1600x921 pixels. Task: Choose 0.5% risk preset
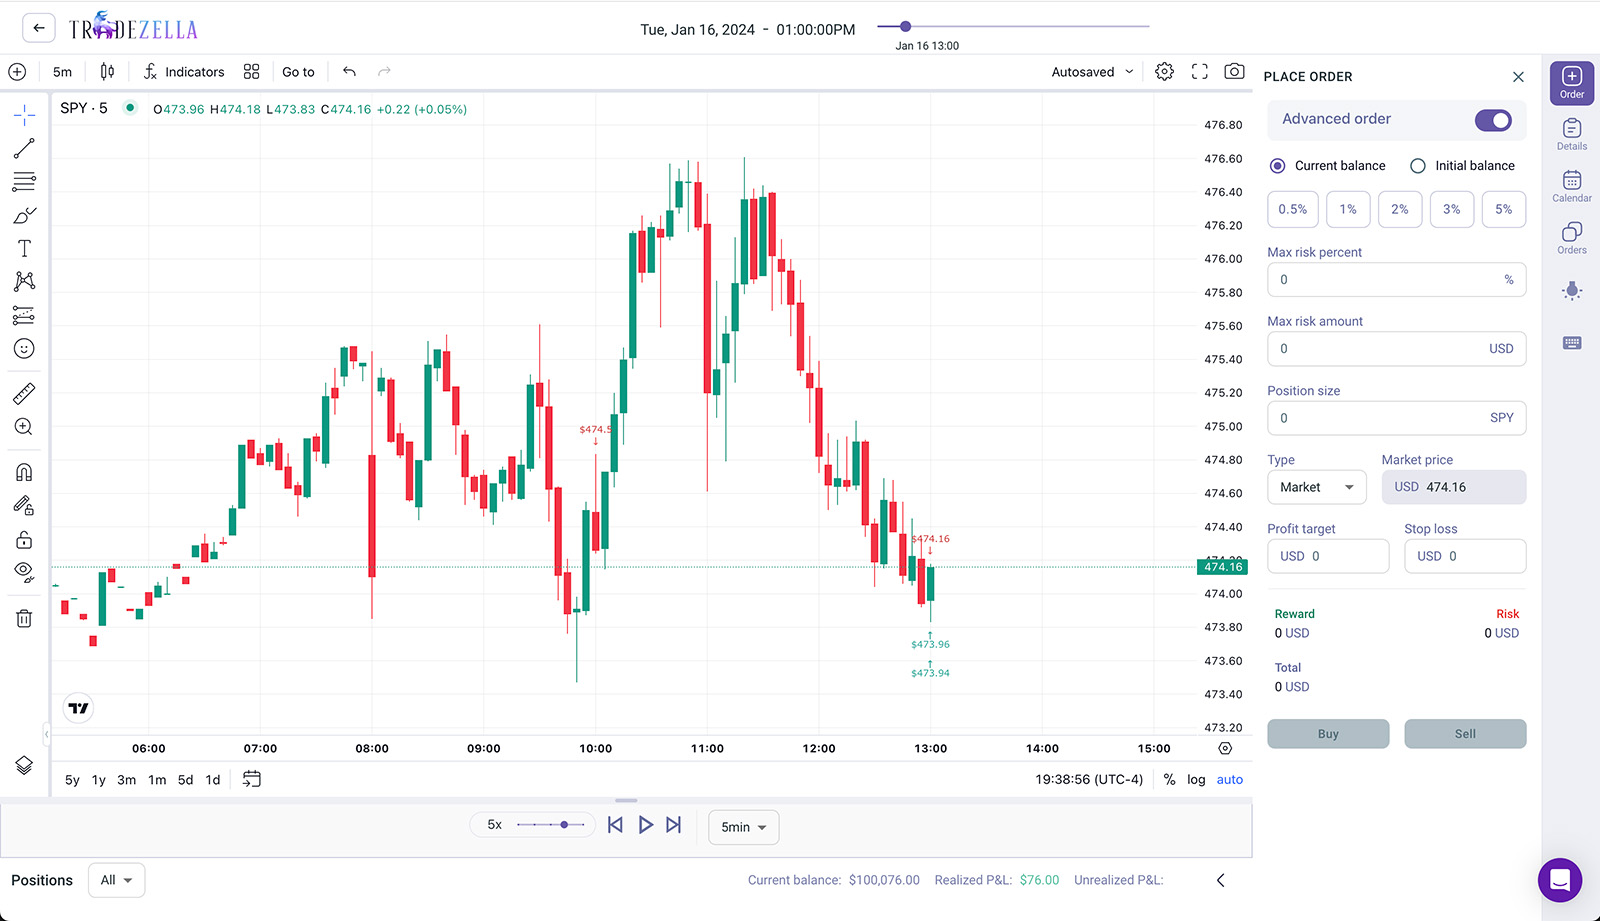click(1292, 209)
